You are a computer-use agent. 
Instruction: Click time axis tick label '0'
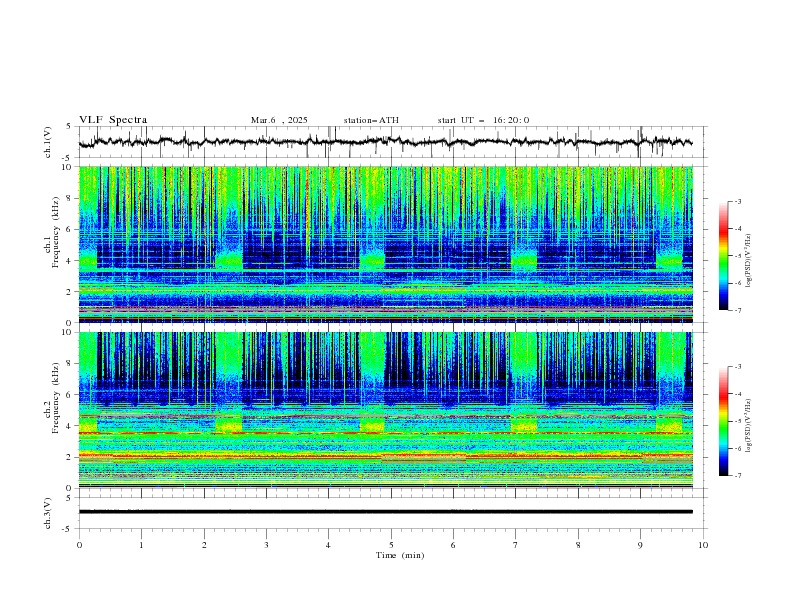tap(79, 545)
